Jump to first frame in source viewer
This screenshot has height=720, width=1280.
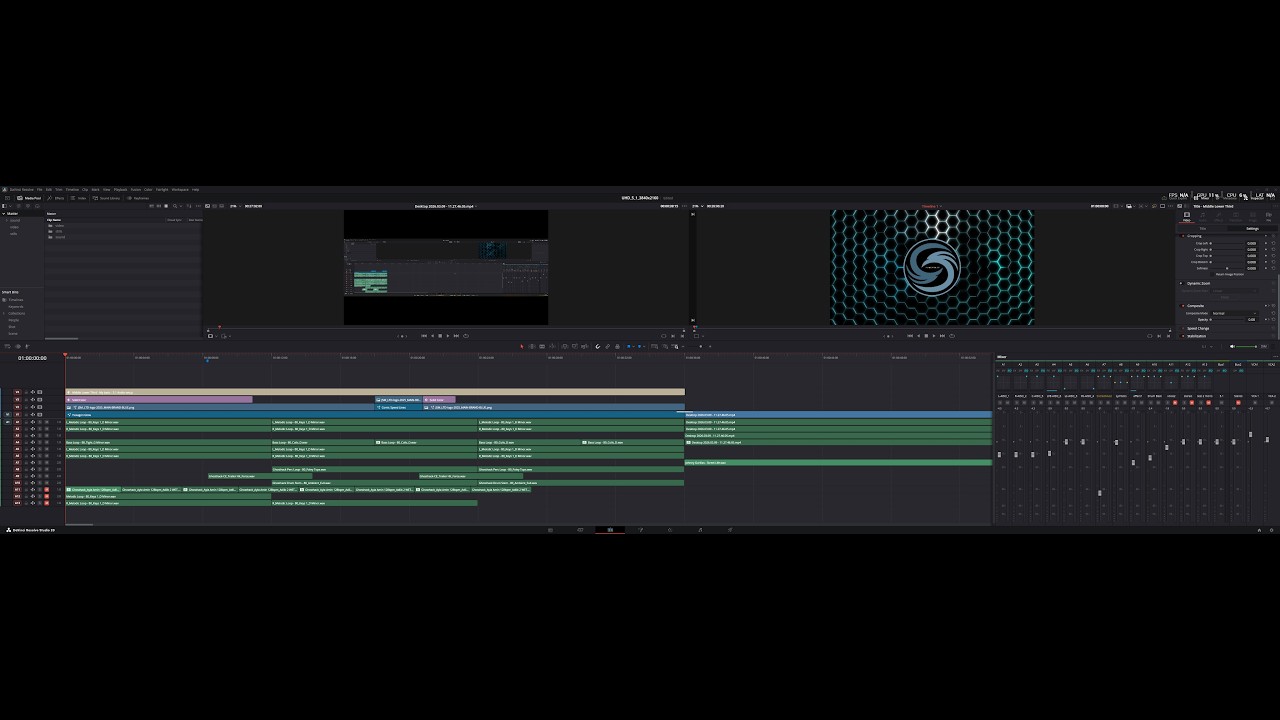pos(424,336)
